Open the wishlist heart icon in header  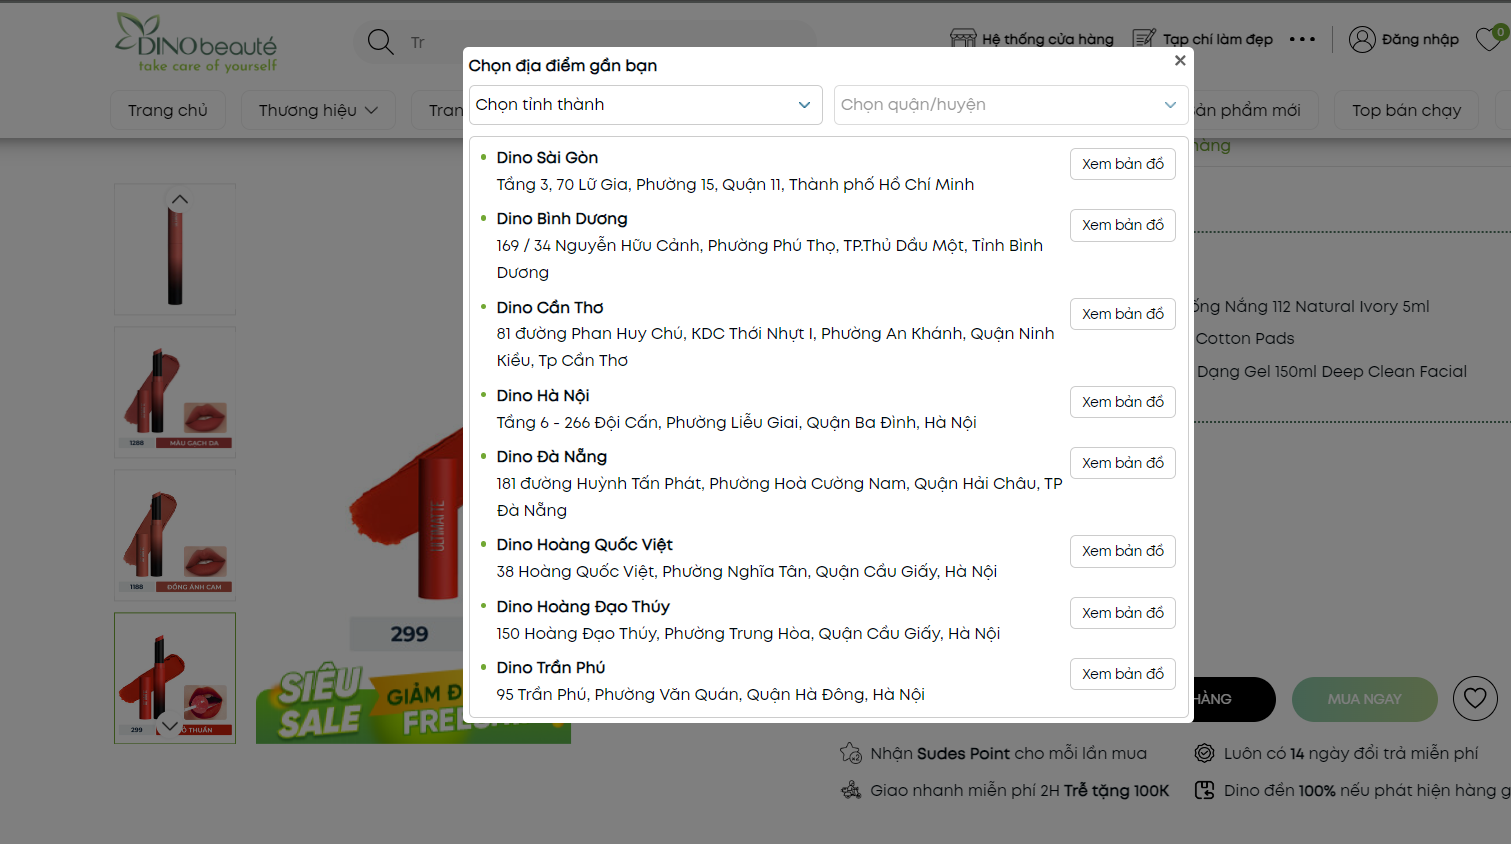pyautogui.click(x=1491, y=40)
